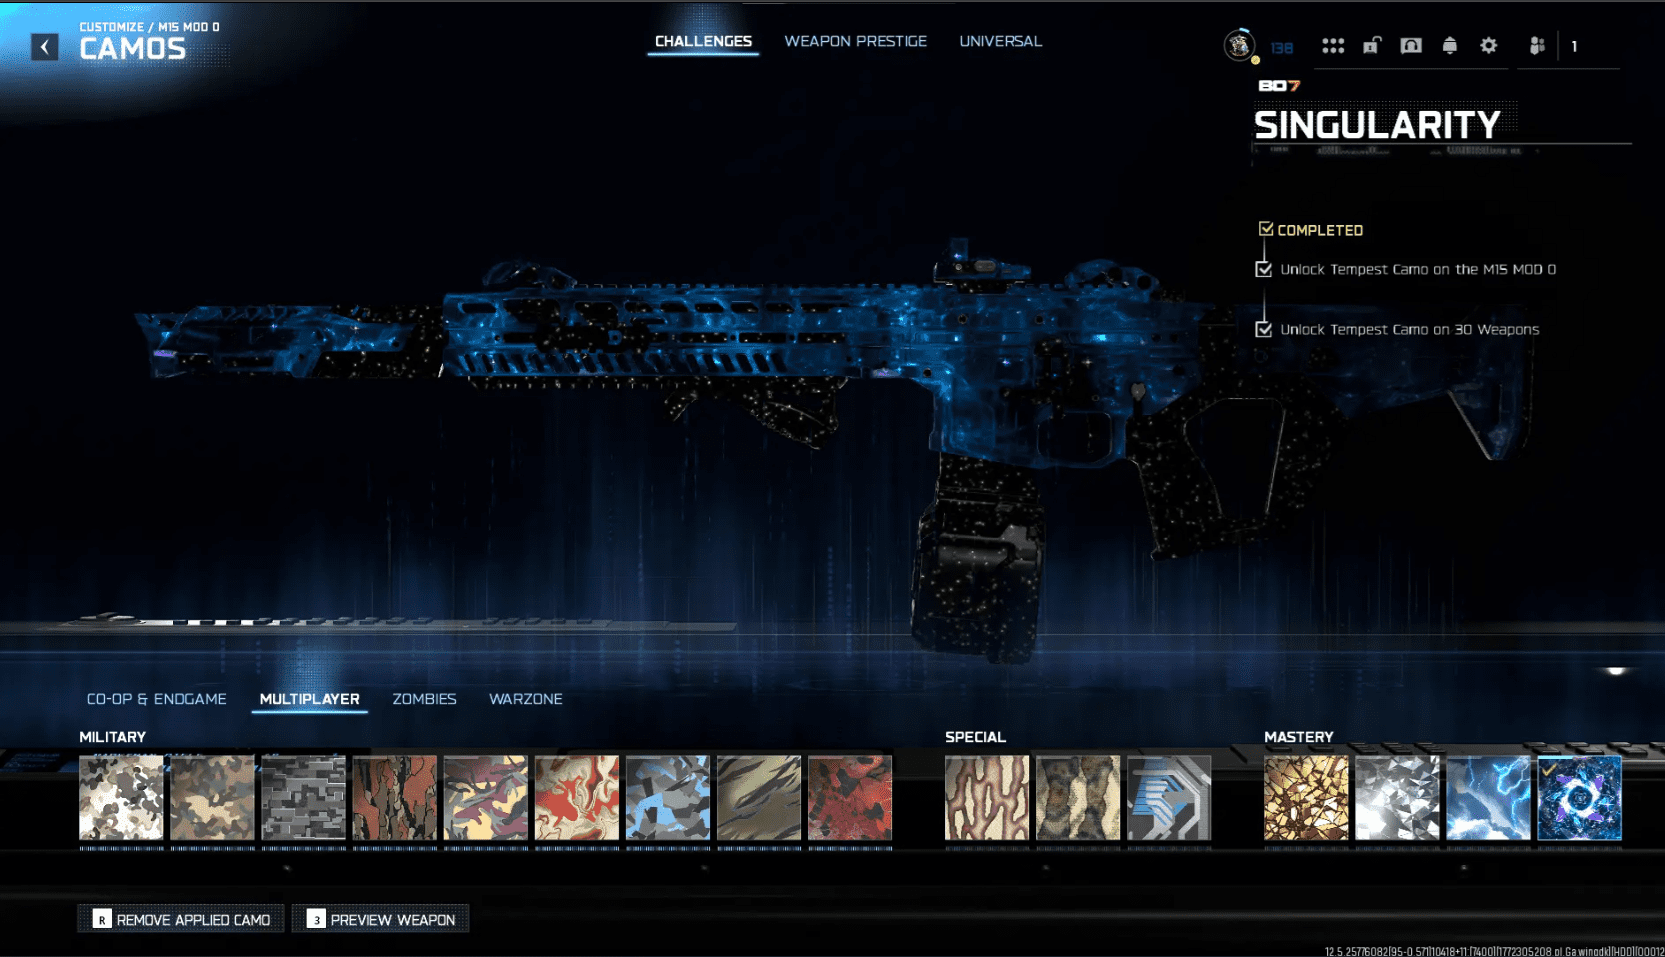Click the Mastery section heading
The image size is (1665, 957).
coord(1298,737)
